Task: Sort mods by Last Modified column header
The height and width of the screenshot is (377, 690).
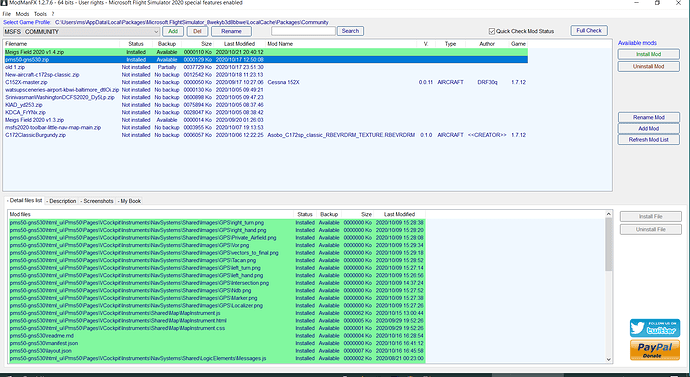Action: 239,44
